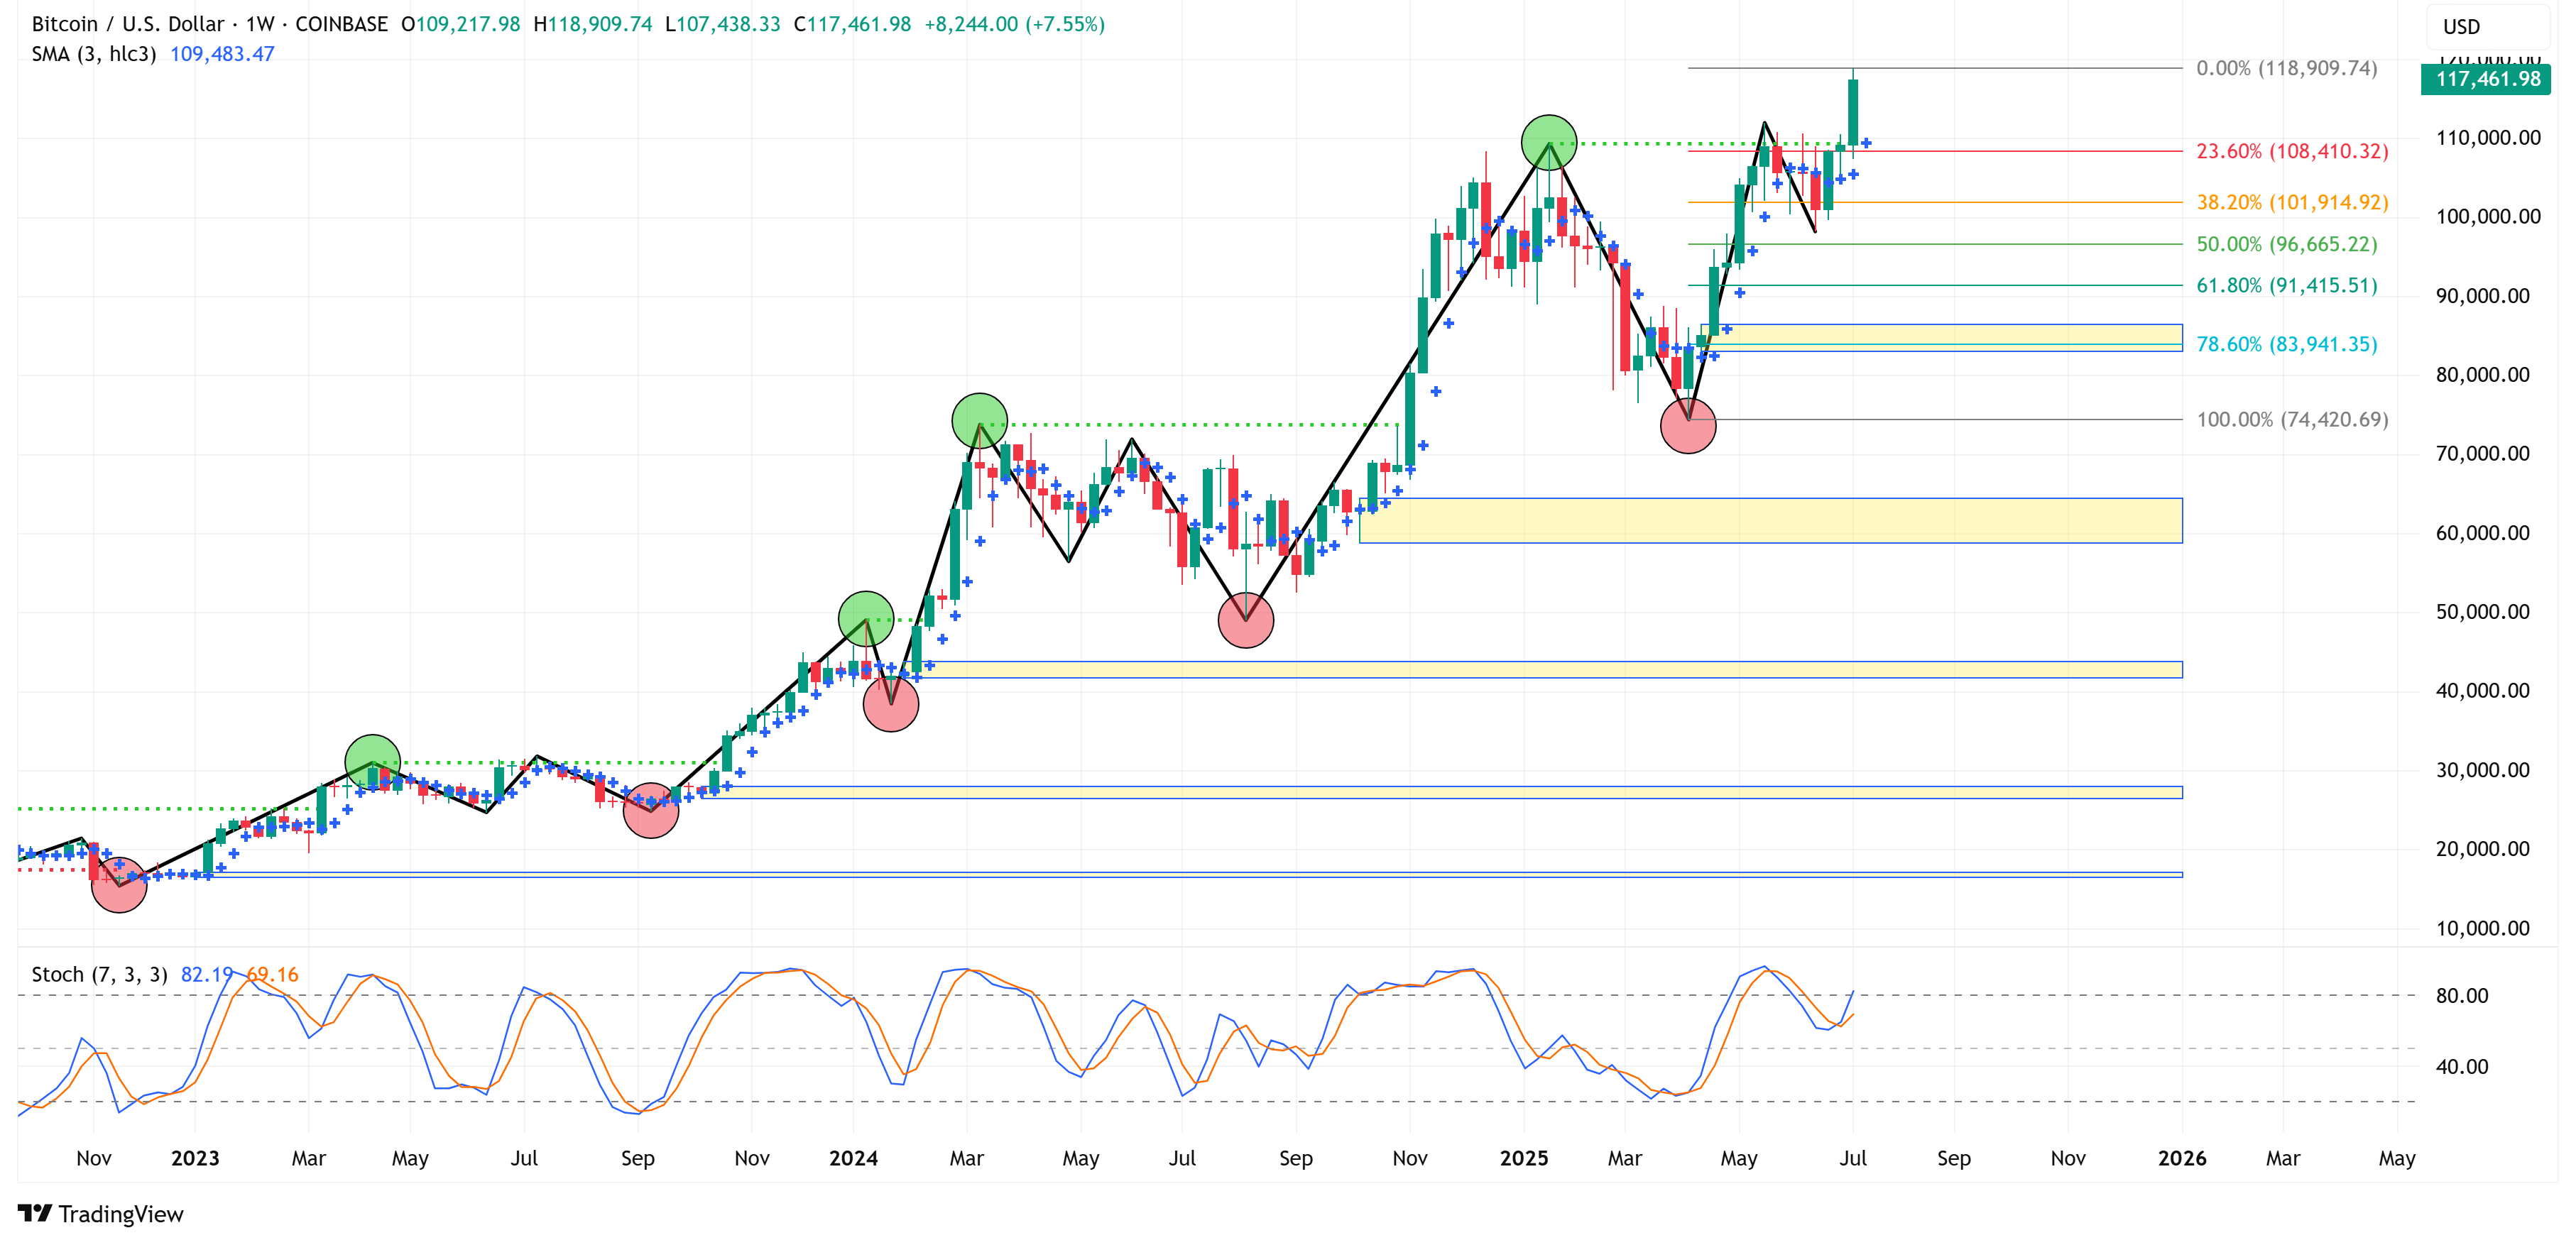The width and height of the screenshot is (2576, 1245).
Task: Select the SMA (3, hlc3) indicator legend
Action: pos(93,54)
